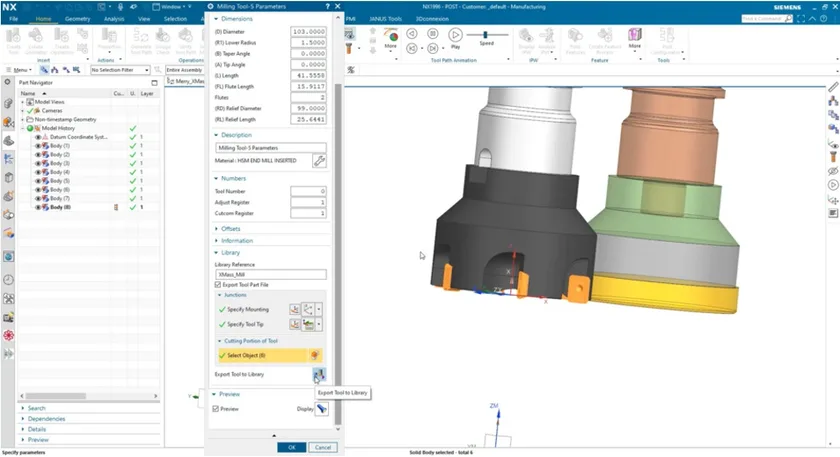
Task: Open the Menu button
Action: pos(20,70)
